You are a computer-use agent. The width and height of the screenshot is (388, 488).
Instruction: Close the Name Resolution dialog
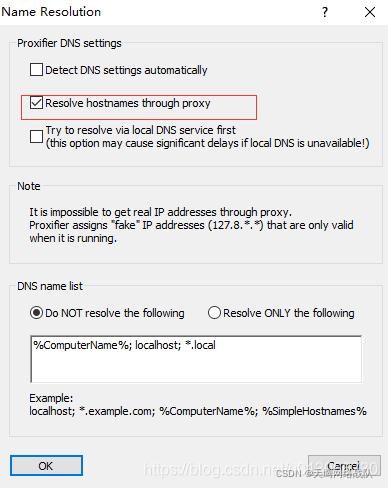click(370, 12)
